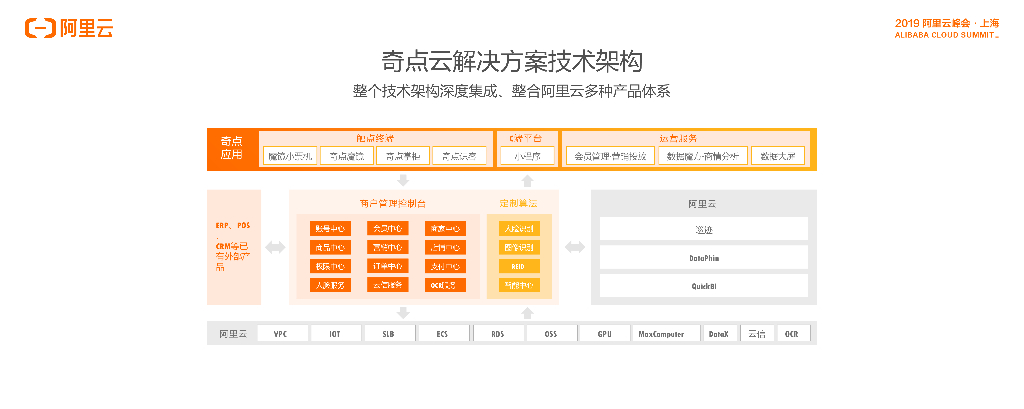Click the 人脸识别 algorithm box

pos(520,229)
